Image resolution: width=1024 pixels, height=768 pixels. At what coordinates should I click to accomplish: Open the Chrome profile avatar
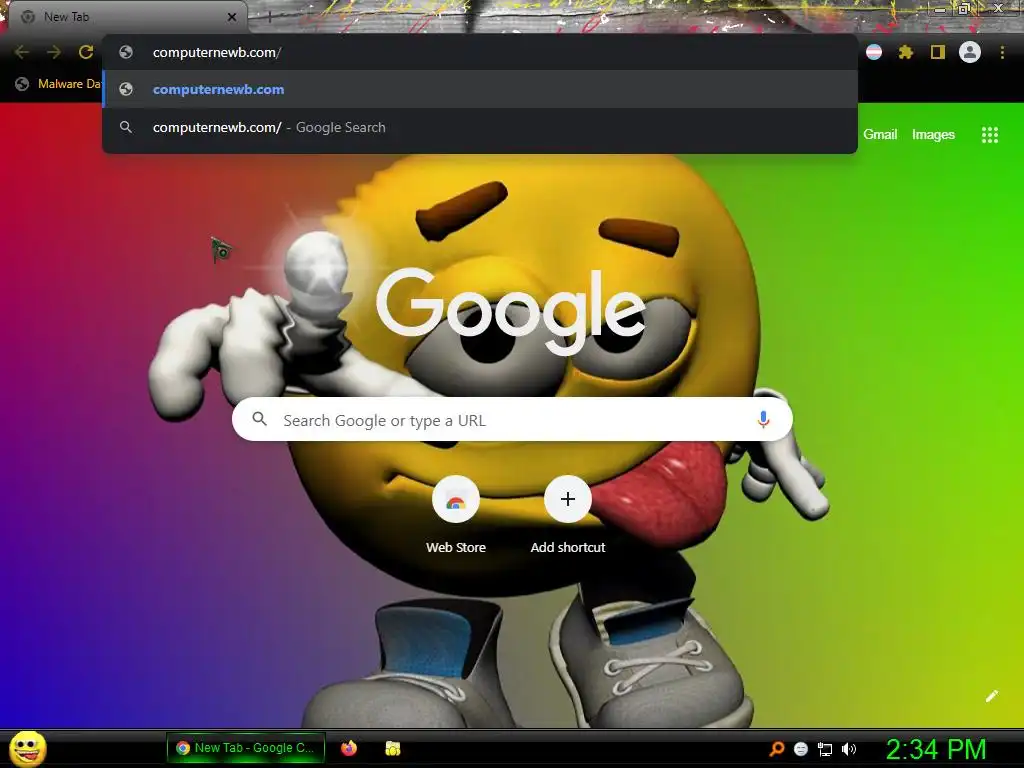[970, 52]
